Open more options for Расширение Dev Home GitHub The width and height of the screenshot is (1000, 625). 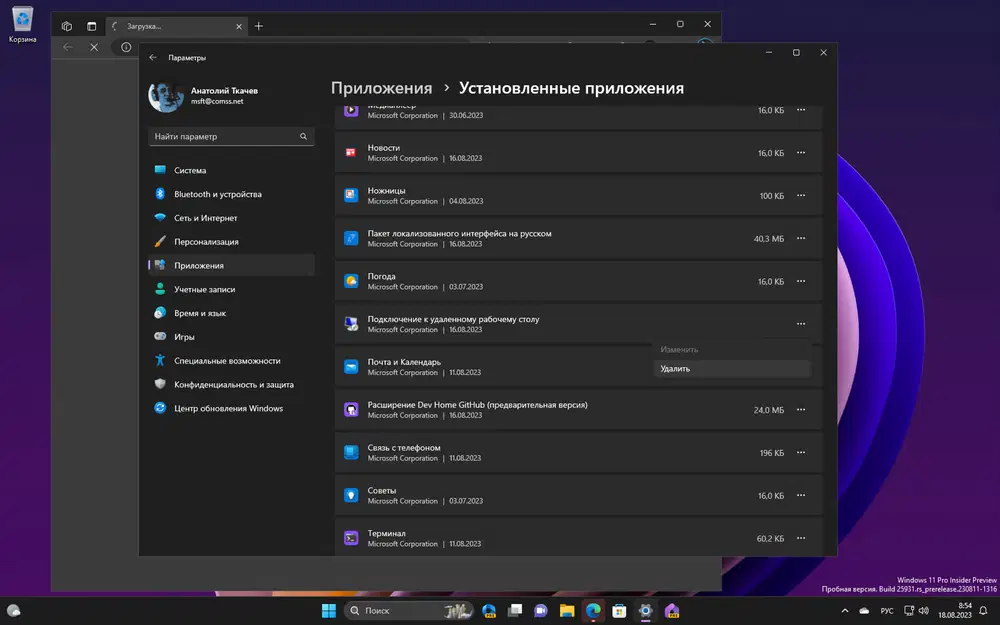800,409
